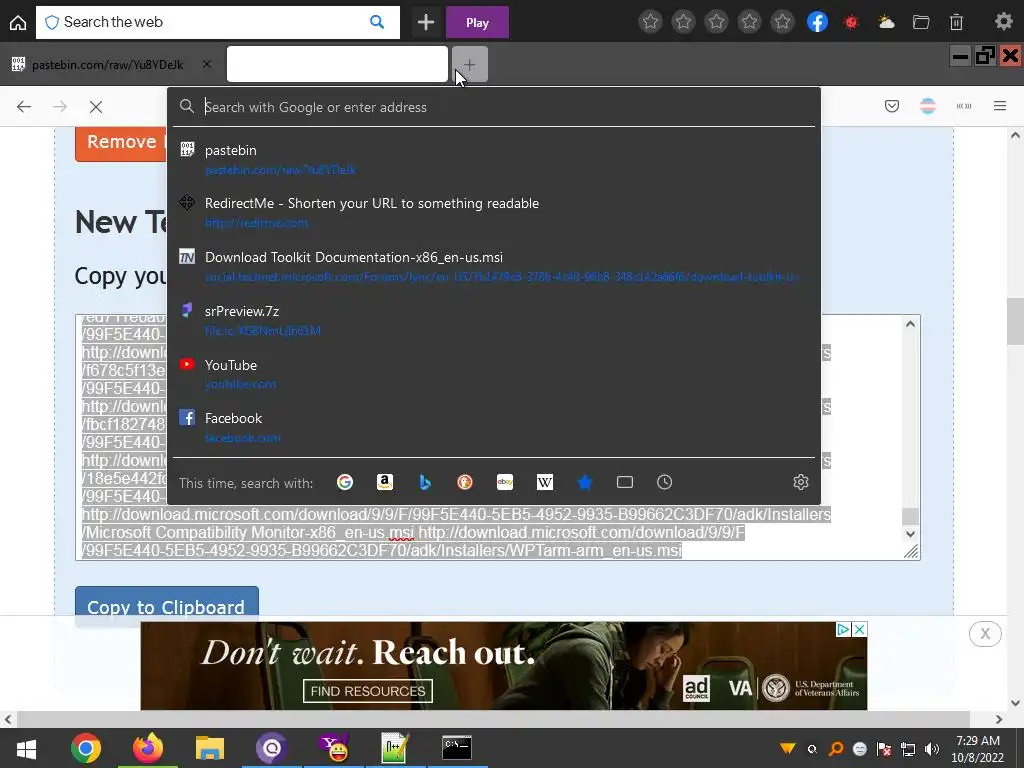Search bookmarks with the star icon
Viewport: 1024px width, 768px height.
584,482
